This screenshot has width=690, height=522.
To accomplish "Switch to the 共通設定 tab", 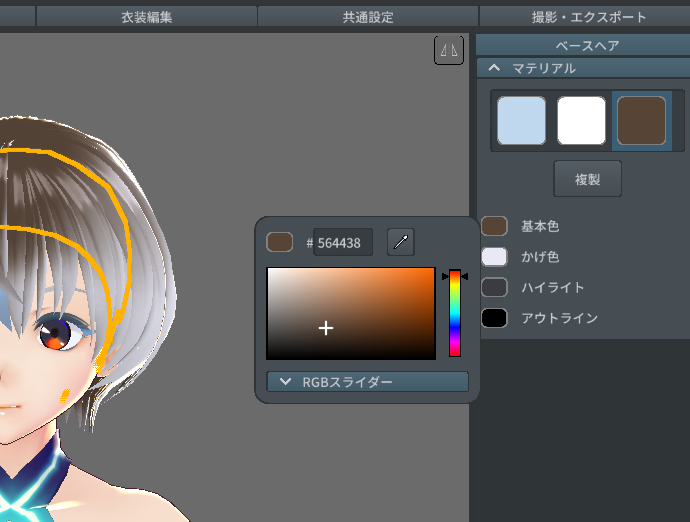I will pos(368,16).
